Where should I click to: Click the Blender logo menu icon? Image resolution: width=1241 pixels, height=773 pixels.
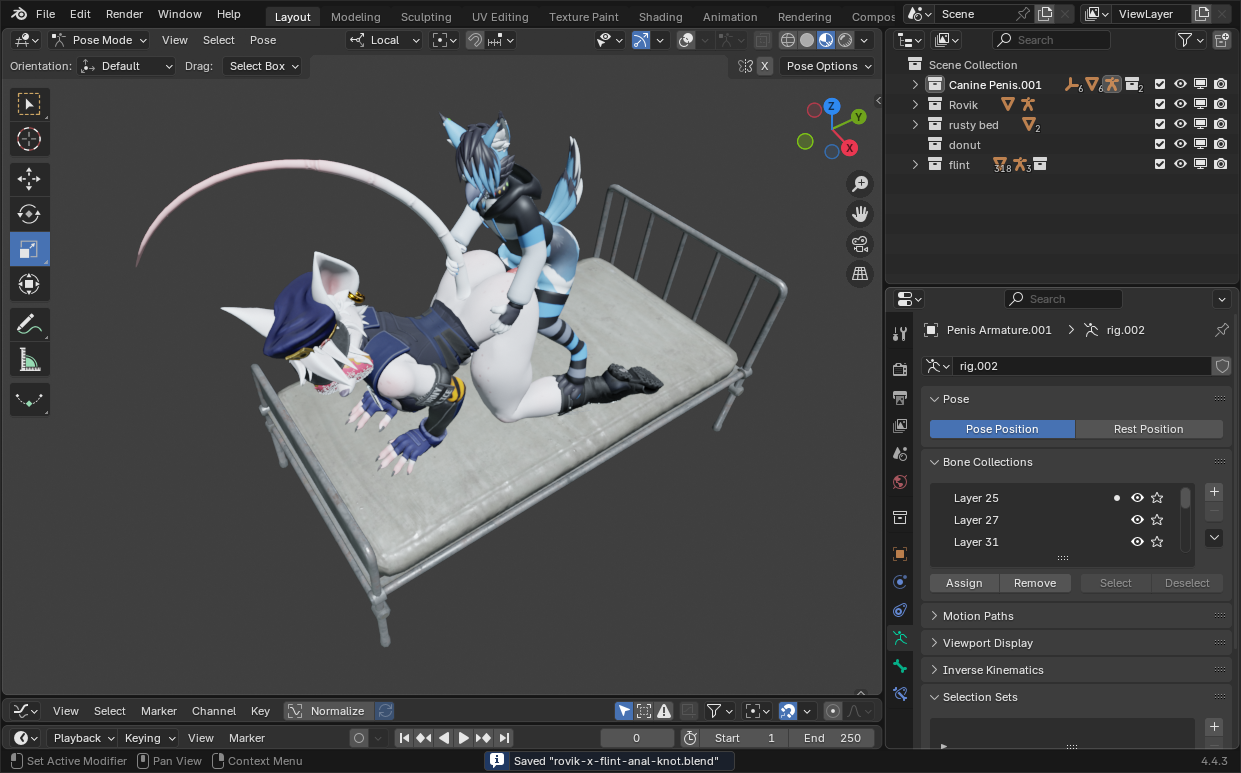pos(20,14)
